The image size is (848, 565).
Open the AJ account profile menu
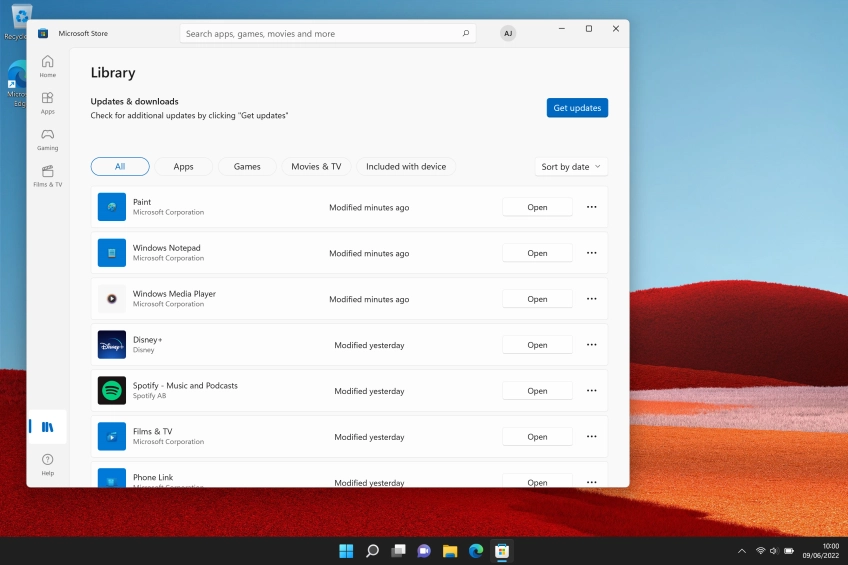point(508,34)
